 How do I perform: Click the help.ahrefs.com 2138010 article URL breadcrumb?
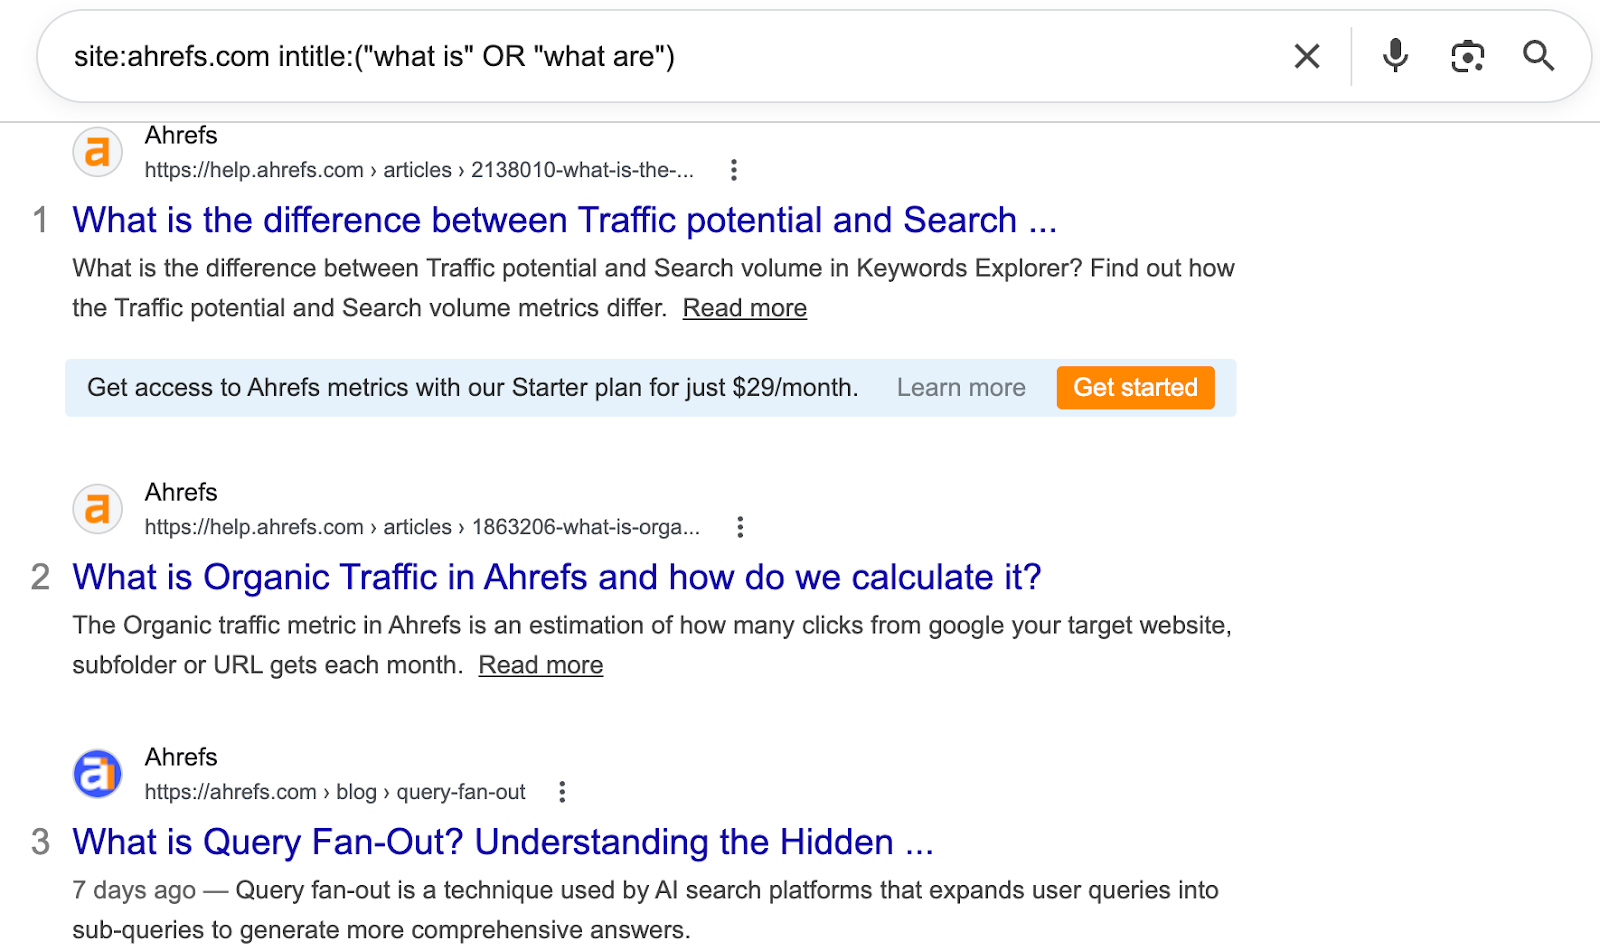pos(418,170)
